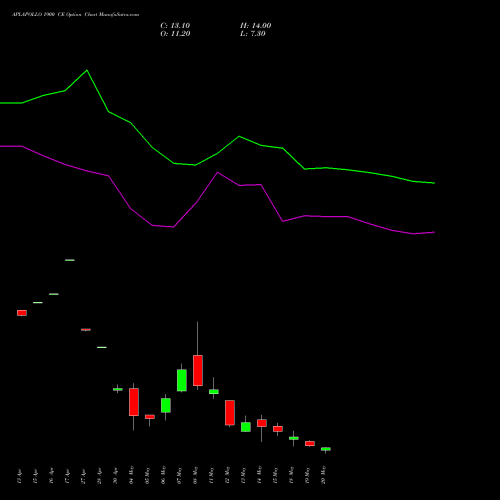This screenshot has height=500, width=500.
Task: Click the close value 'C: 13.10'
Action: (x=175, y=26)
